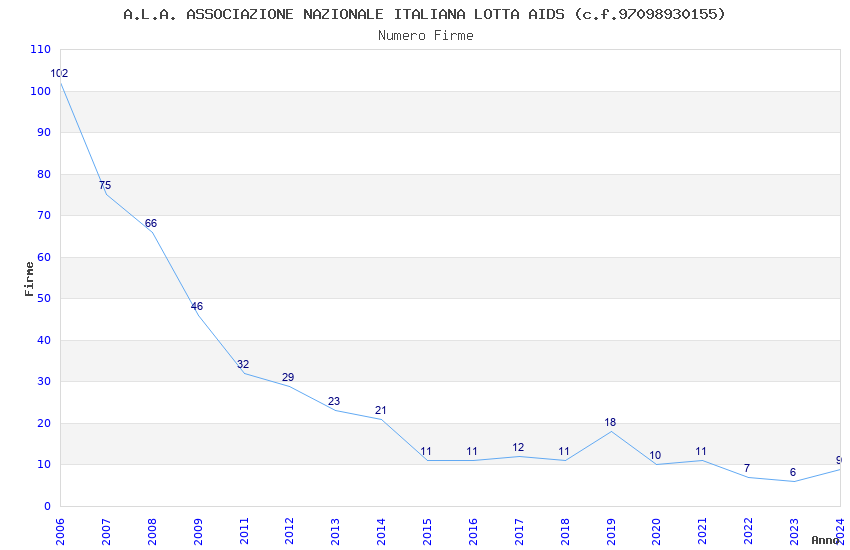Select data label 23 for 2013

(334, 402)
